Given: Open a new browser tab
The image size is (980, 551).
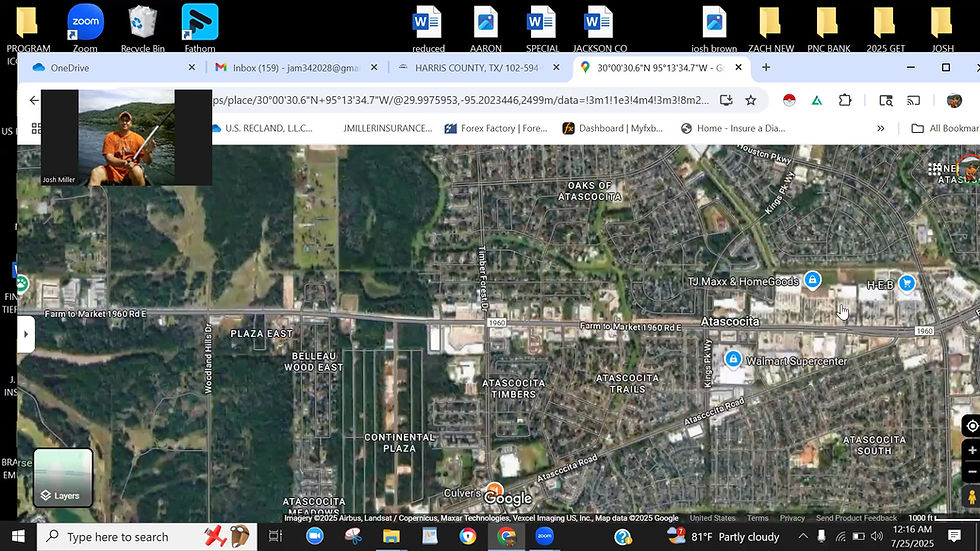Looking at the screenshot, I should click(x=766, y=67).
